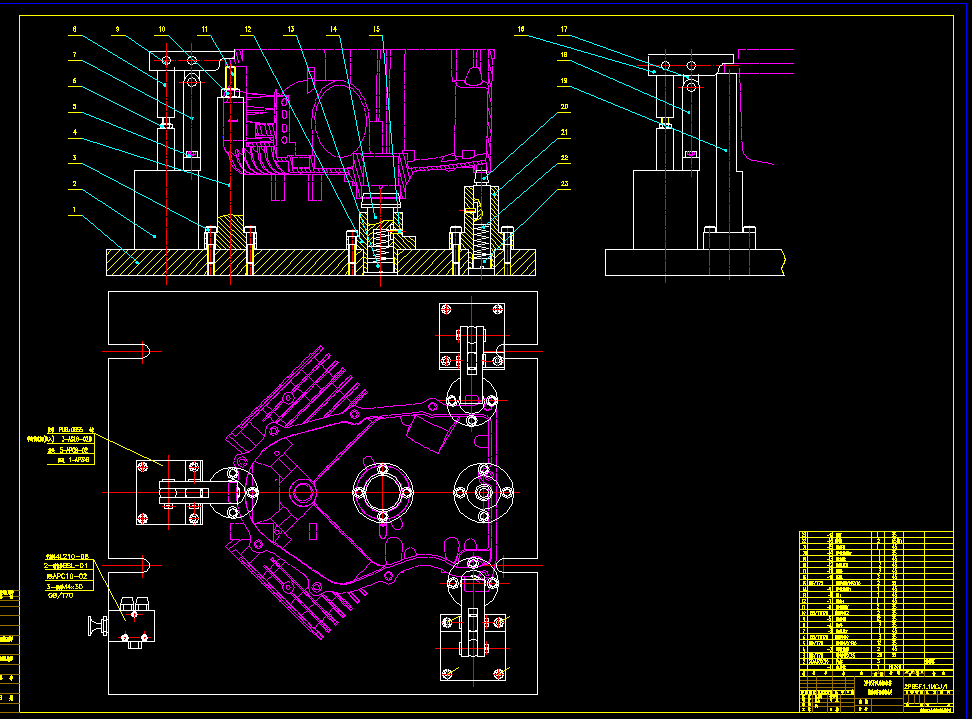Select balloon label 11
Viewport: 972px width, 719px height.
pos(205,29)
